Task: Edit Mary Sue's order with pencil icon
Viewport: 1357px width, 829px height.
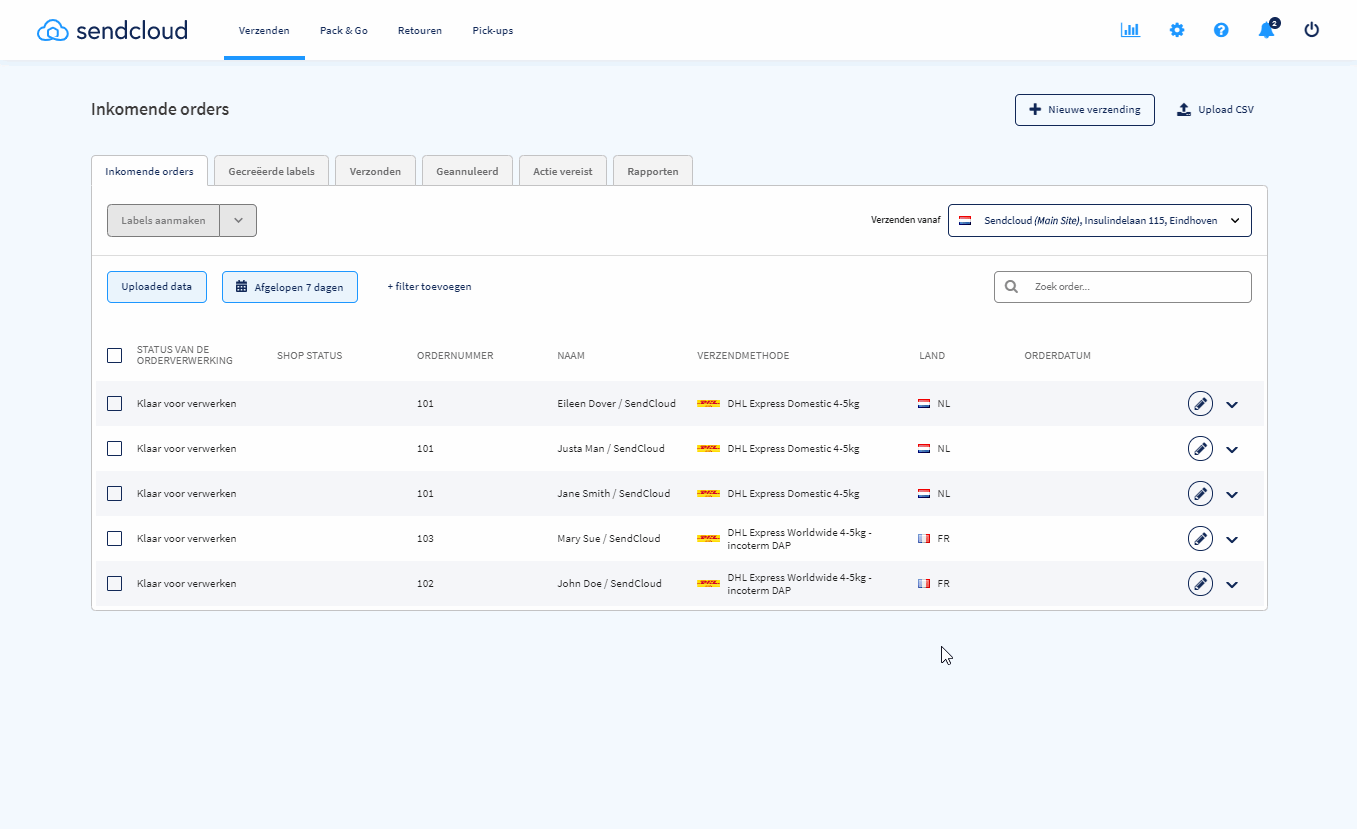Action: coord(1200,539)
